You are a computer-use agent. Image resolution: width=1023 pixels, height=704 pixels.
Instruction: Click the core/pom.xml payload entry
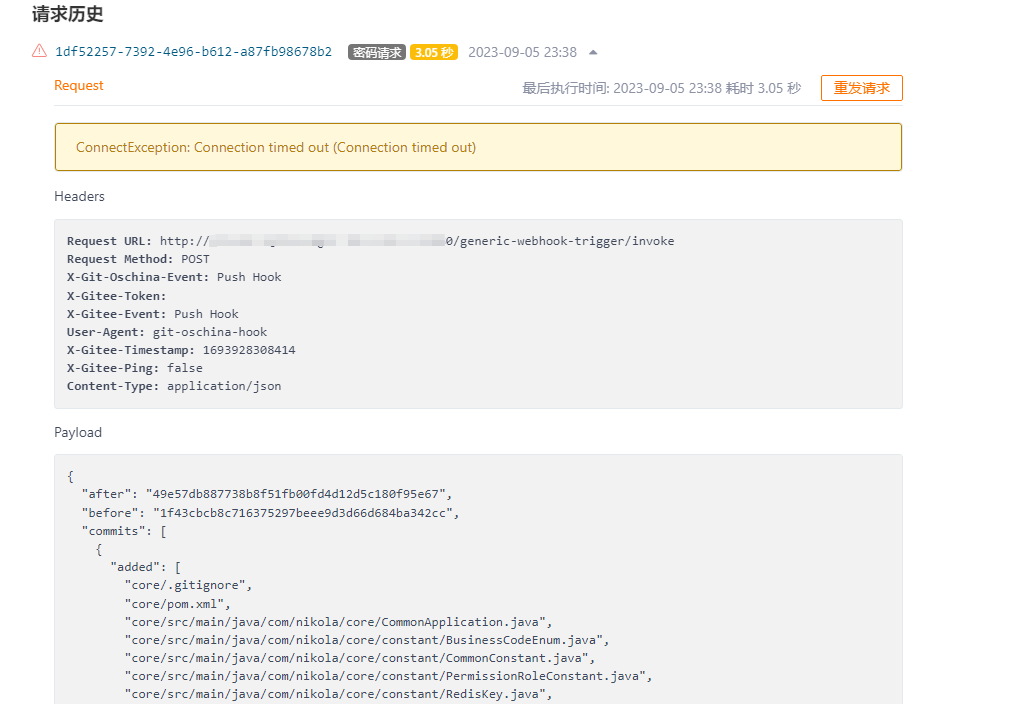click(177, 604)
